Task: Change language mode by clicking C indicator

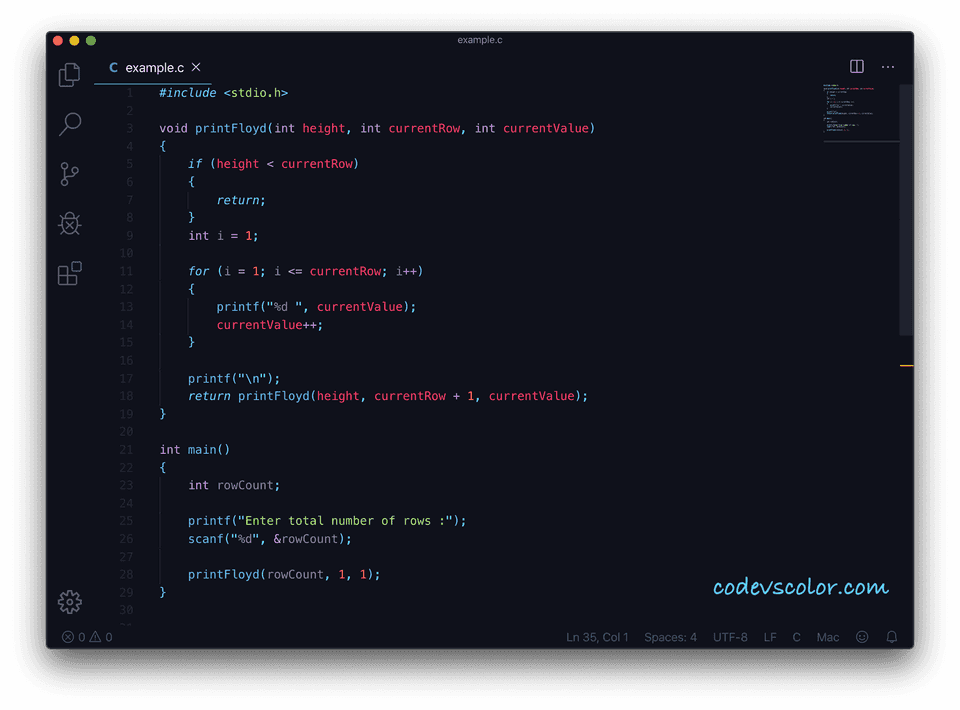Action: 796,637
